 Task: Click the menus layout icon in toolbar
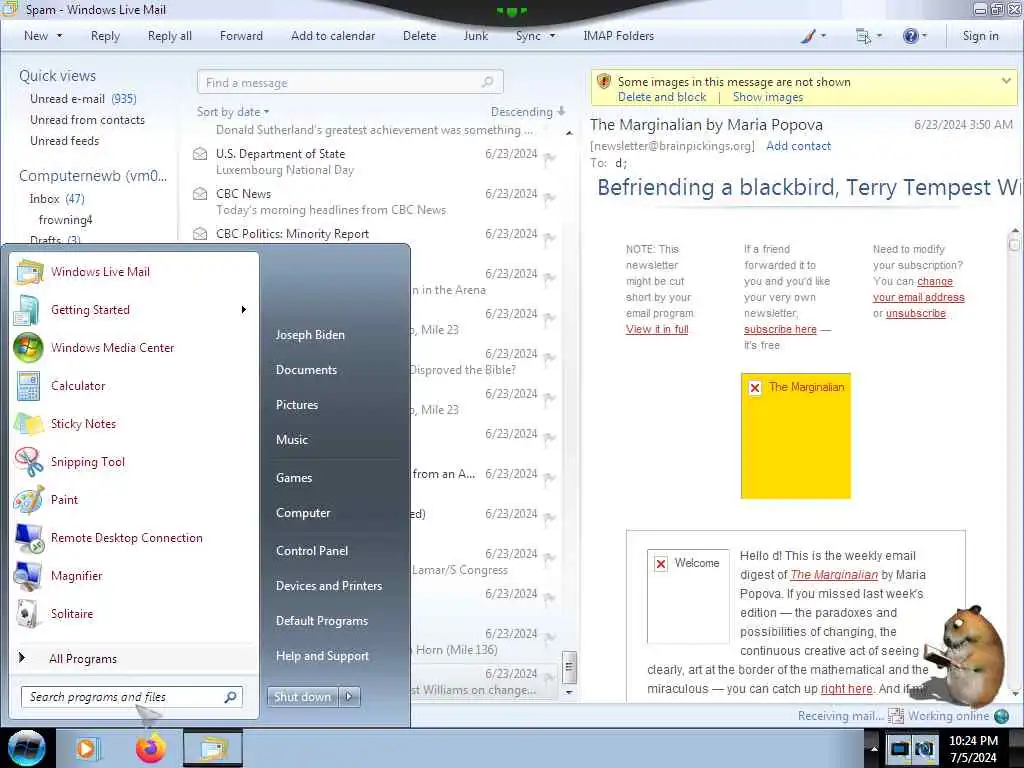point(863,36)
